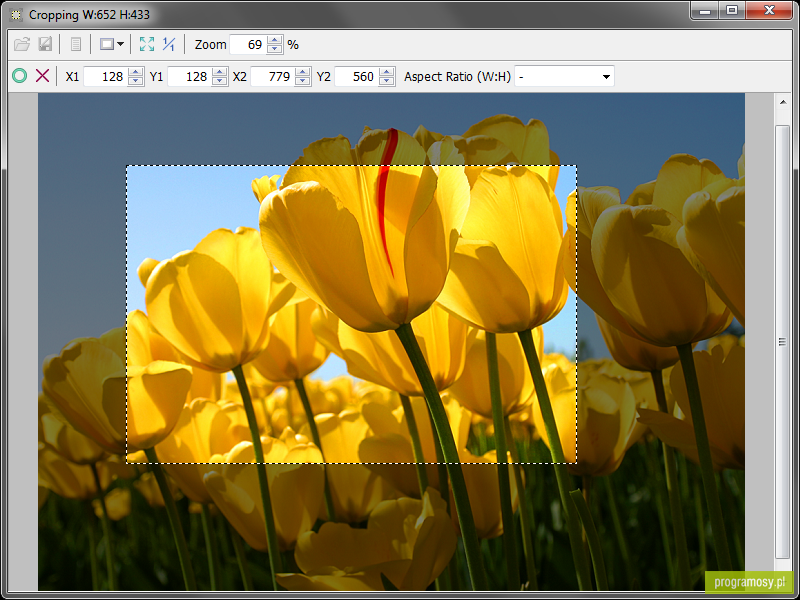Click the X1 coordinate field
This screenshot has height=600, width=800.
click(105, 77)
